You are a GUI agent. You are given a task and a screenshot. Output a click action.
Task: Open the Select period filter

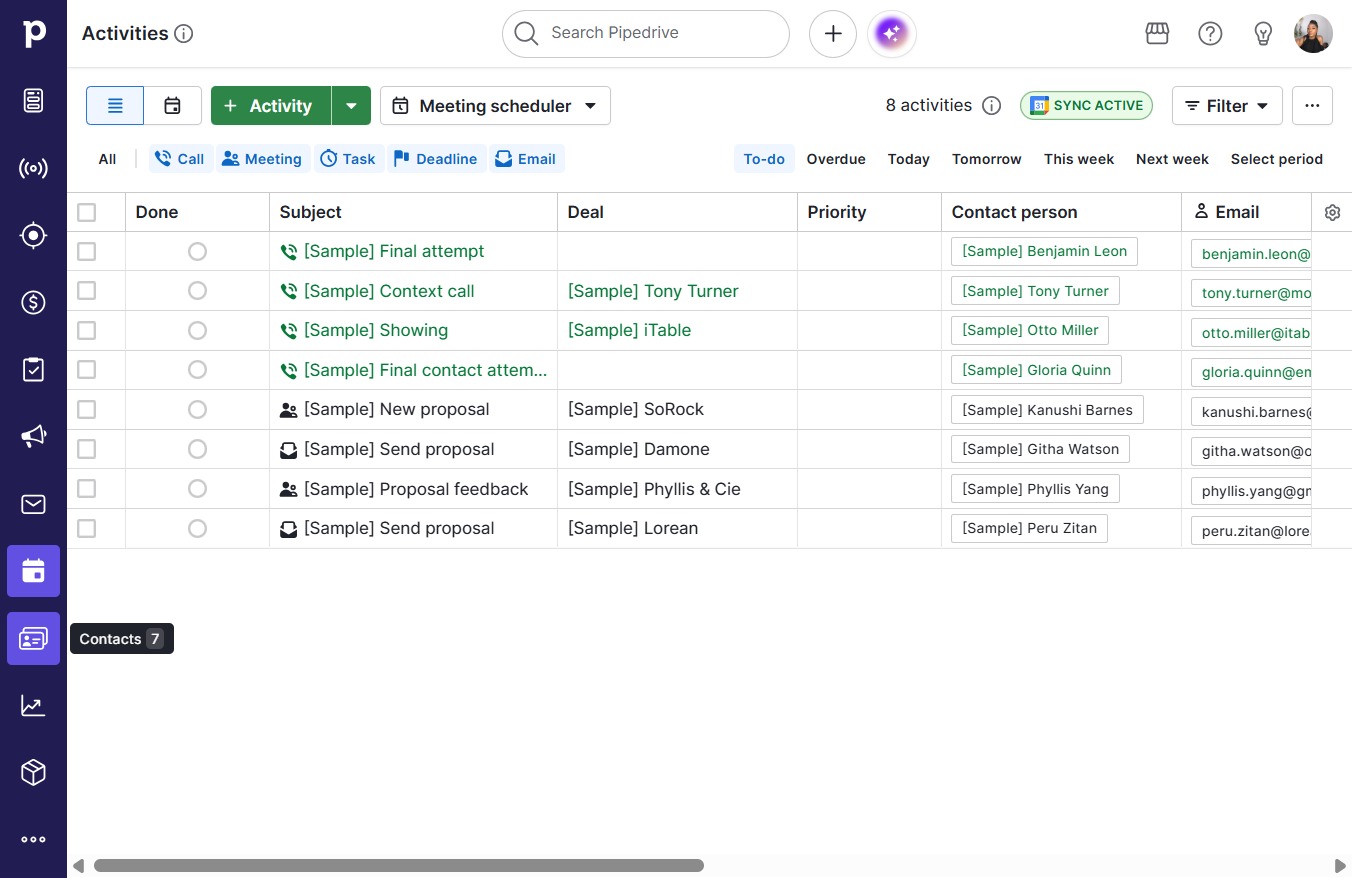[1277, 159]
